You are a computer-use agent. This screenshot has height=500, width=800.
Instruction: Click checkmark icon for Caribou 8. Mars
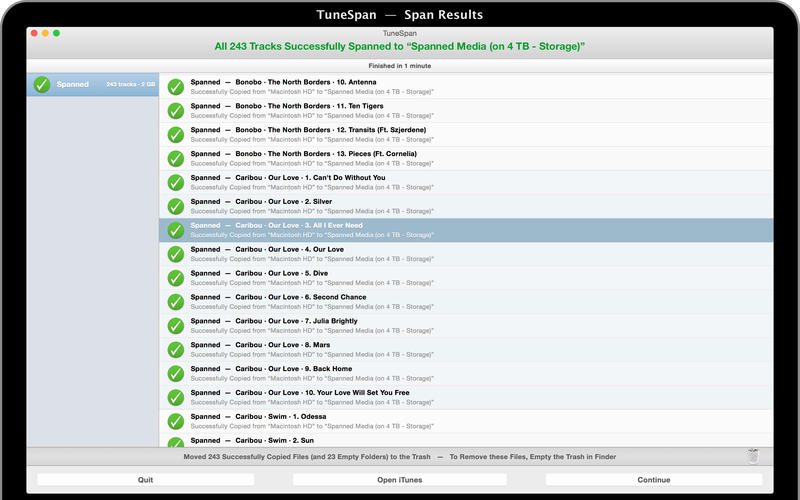tap(175, 350)
